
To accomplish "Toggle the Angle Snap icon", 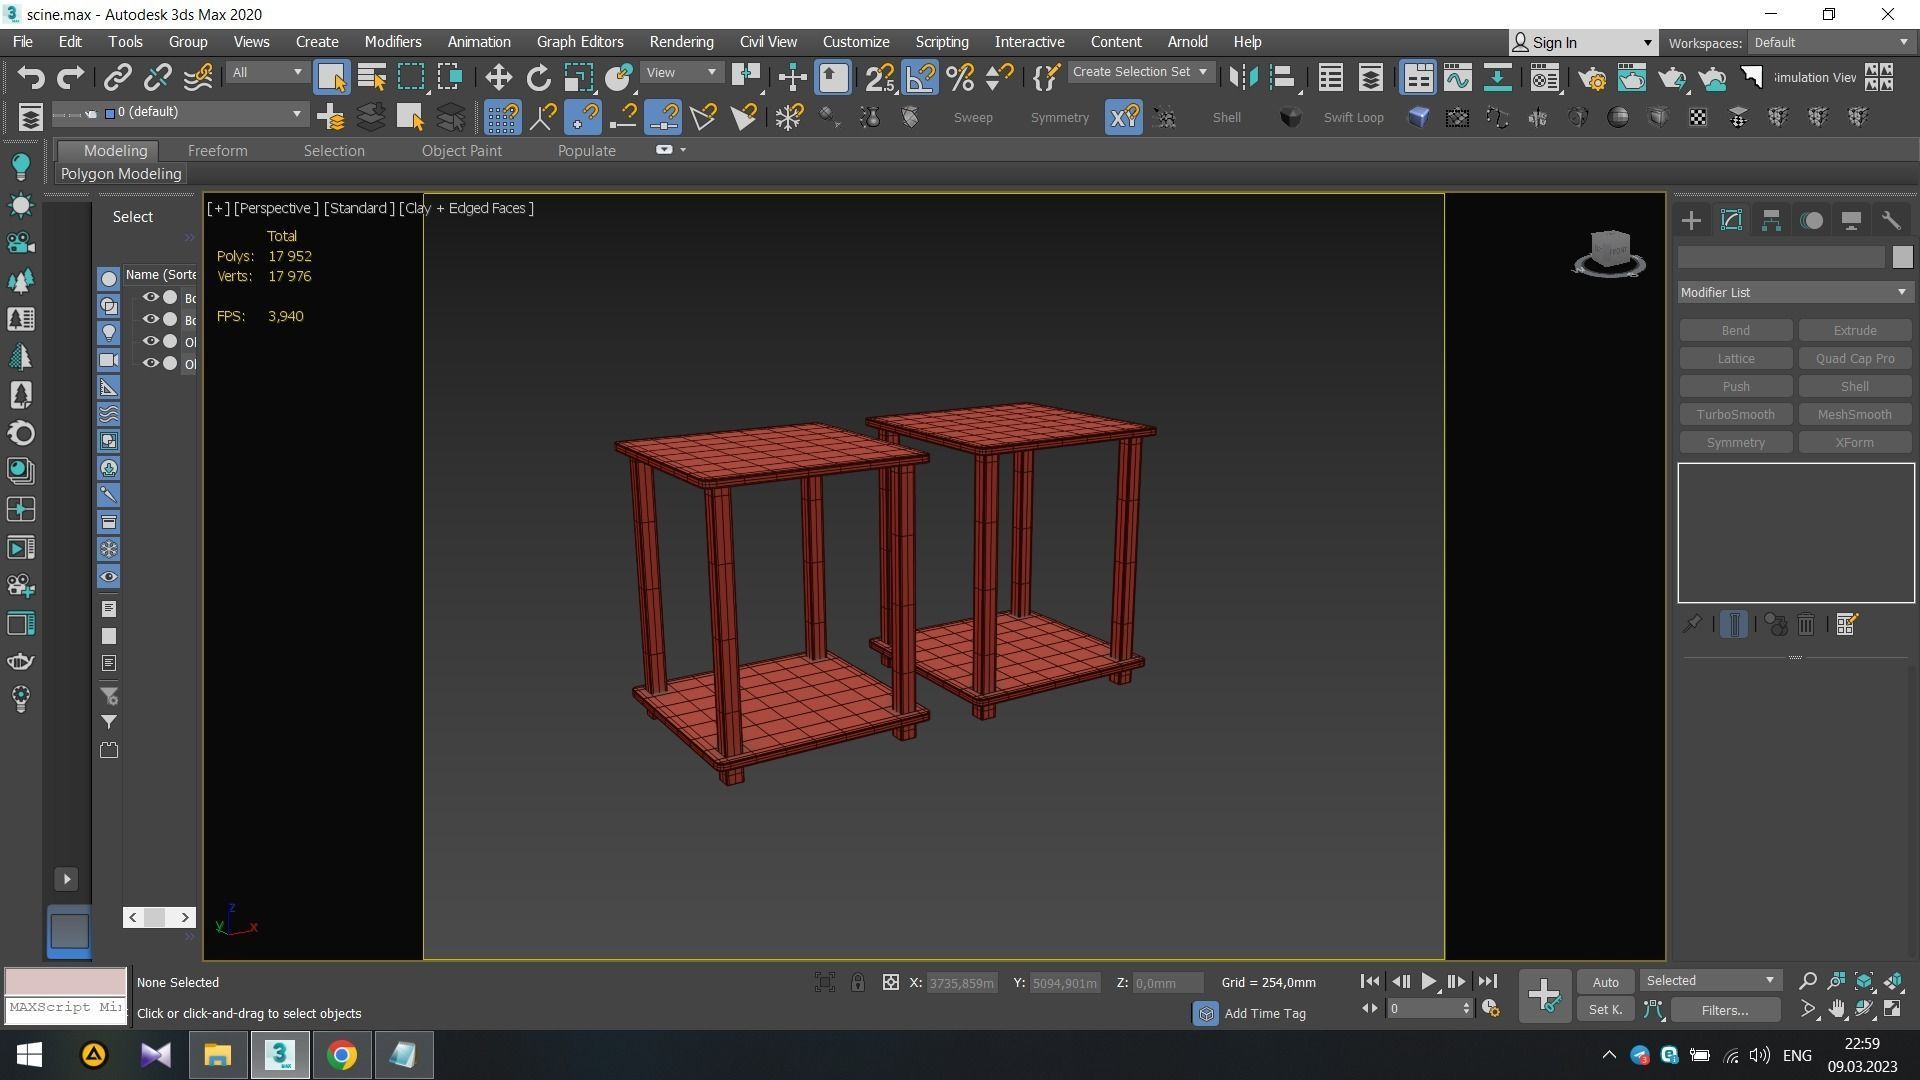I will pyautogui.click(x=920, y=78).
